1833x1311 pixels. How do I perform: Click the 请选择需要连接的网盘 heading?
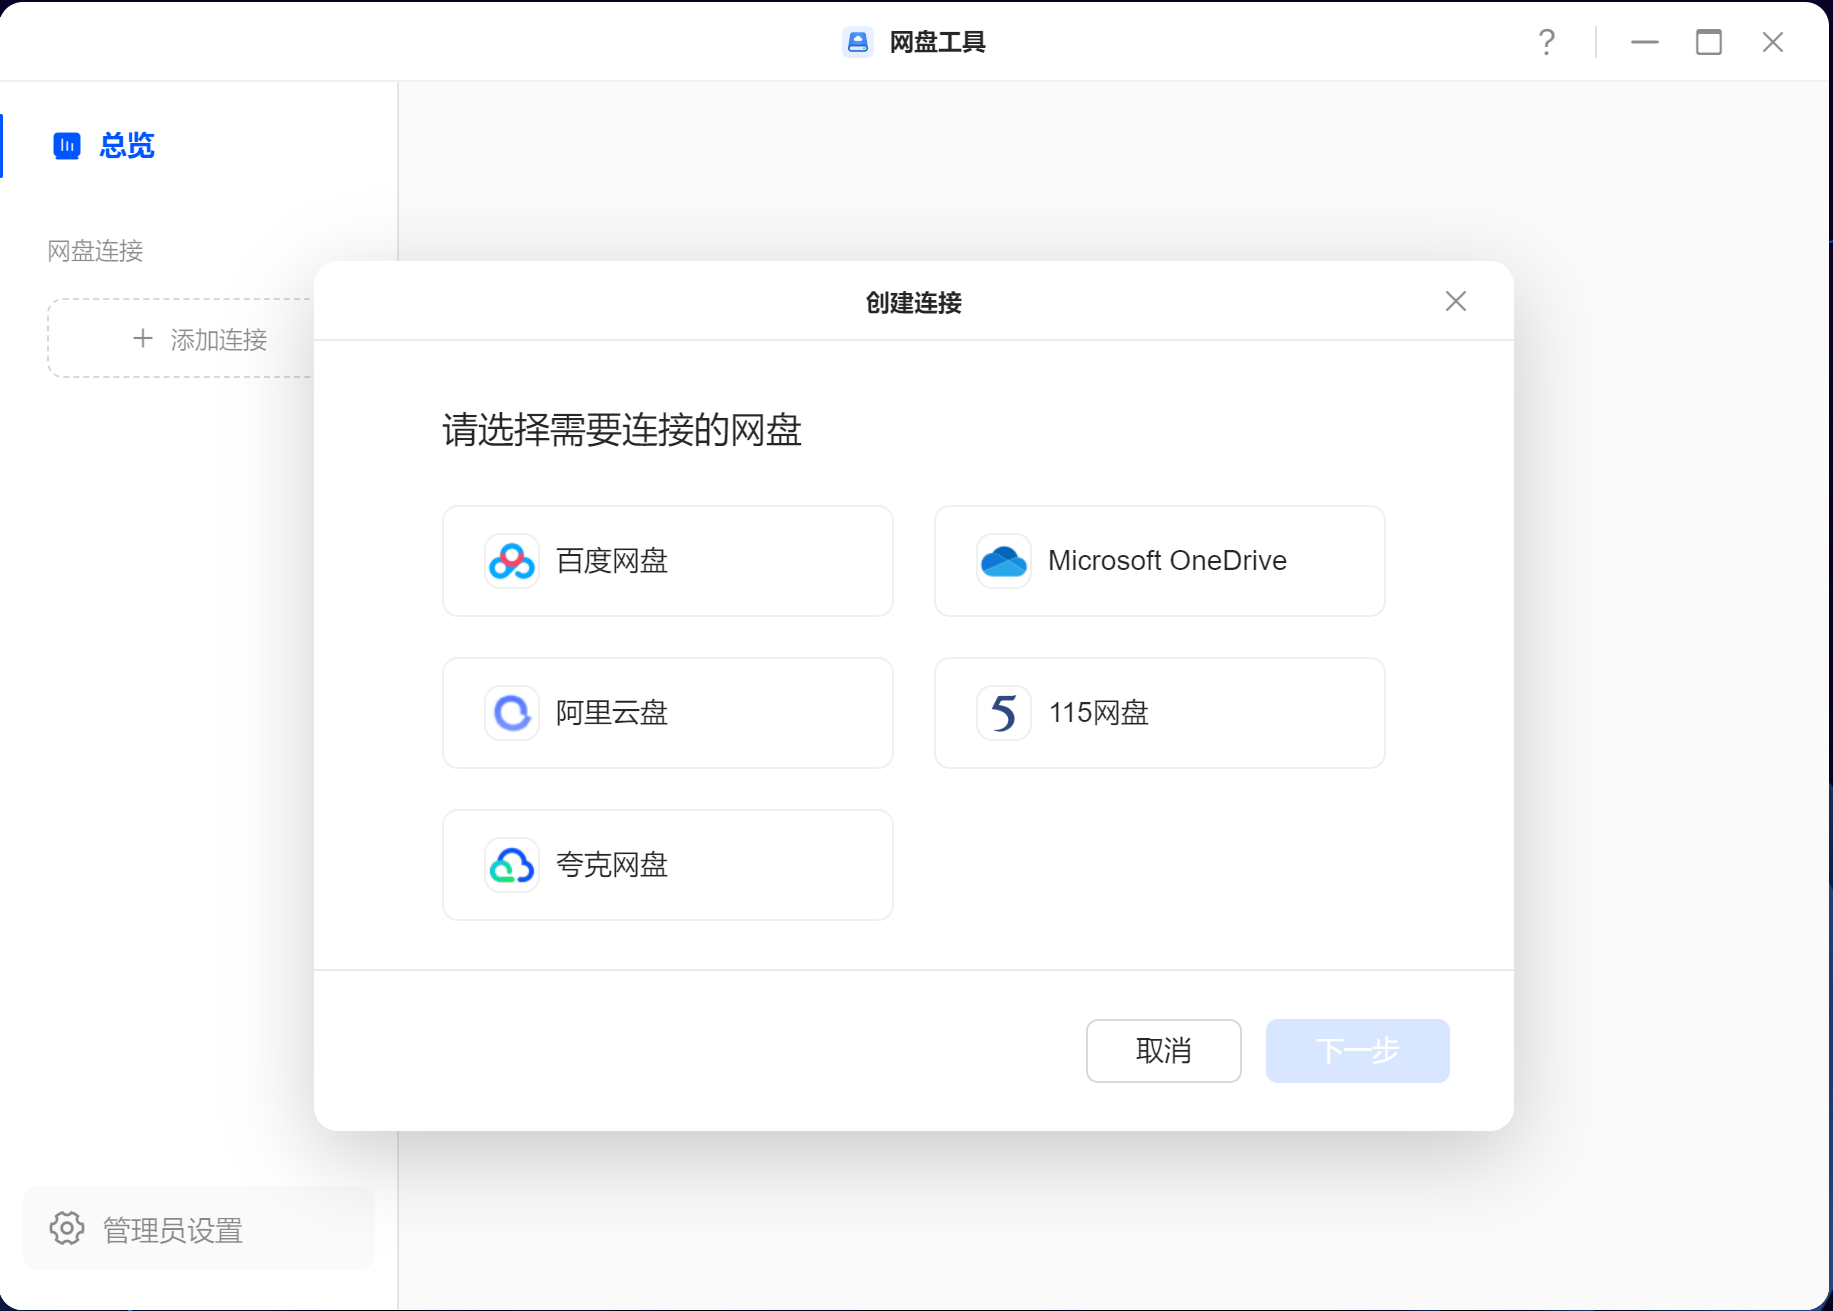(622, 430)
